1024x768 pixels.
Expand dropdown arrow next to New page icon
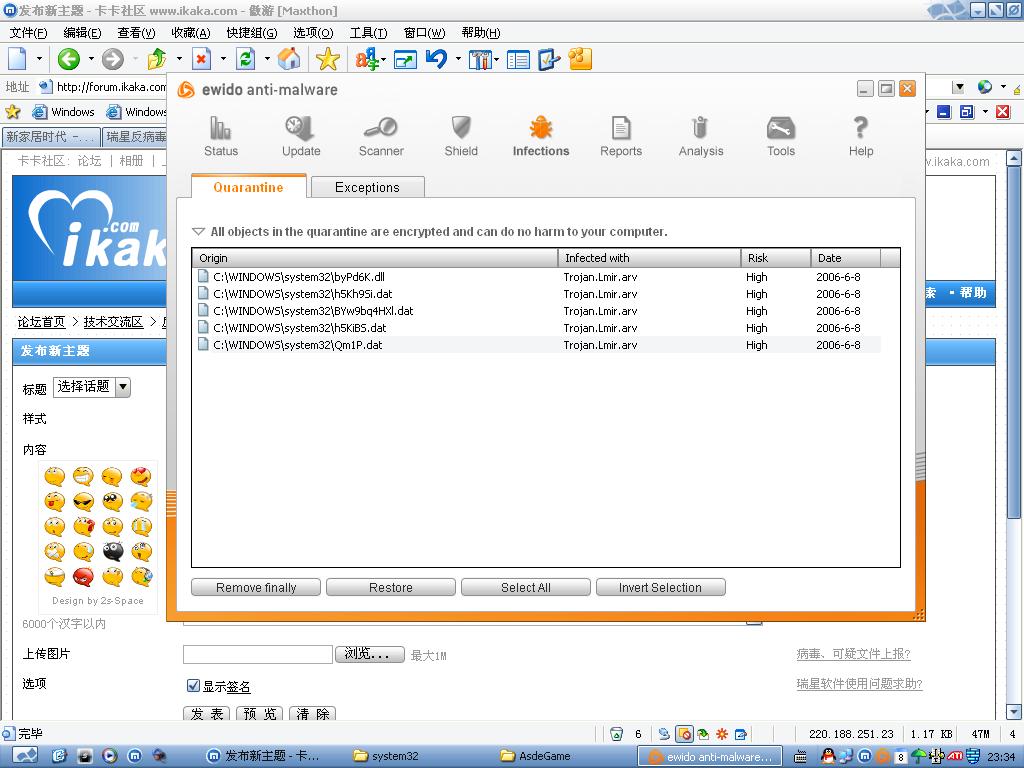tap(39, 59)
